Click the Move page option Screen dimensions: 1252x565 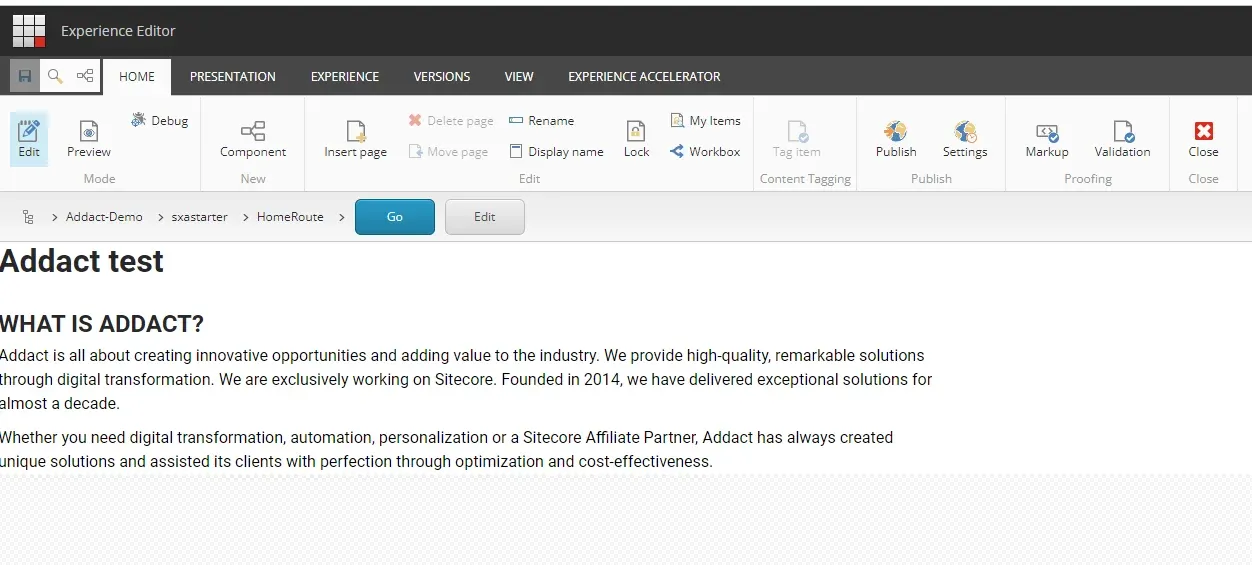[448, 152]
